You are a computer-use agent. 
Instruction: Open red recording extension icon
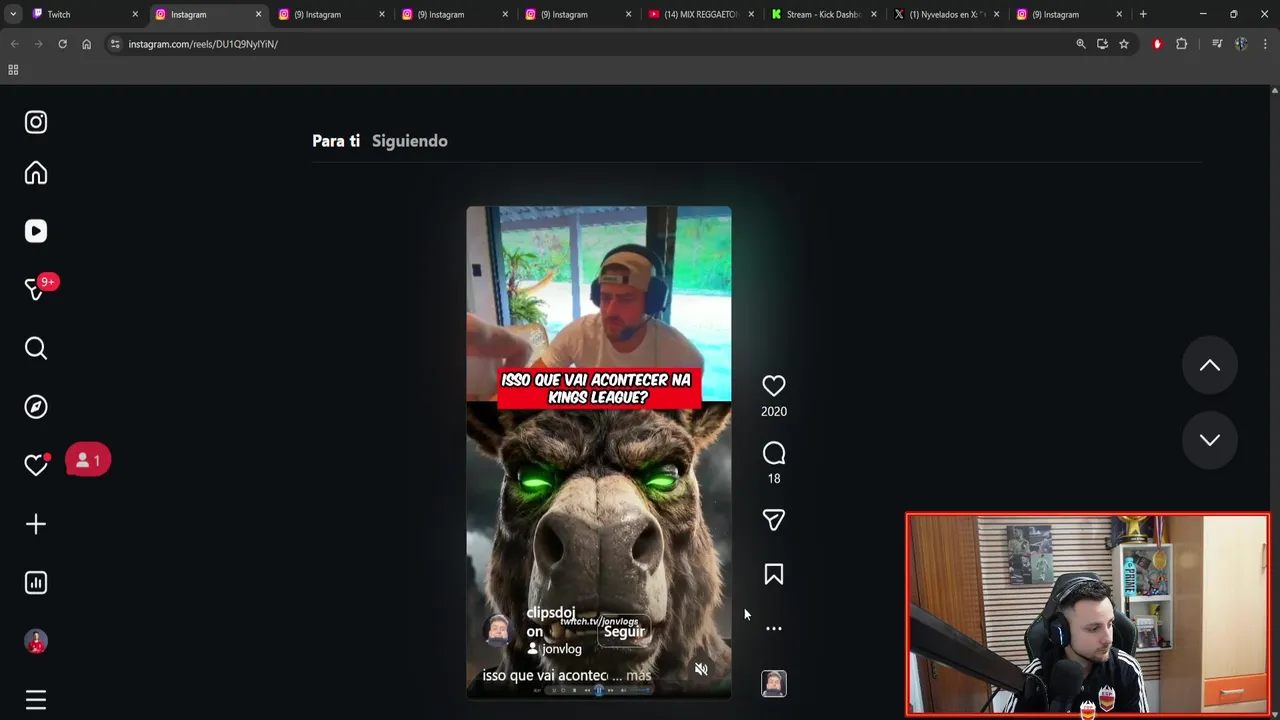coord(1157,44)
